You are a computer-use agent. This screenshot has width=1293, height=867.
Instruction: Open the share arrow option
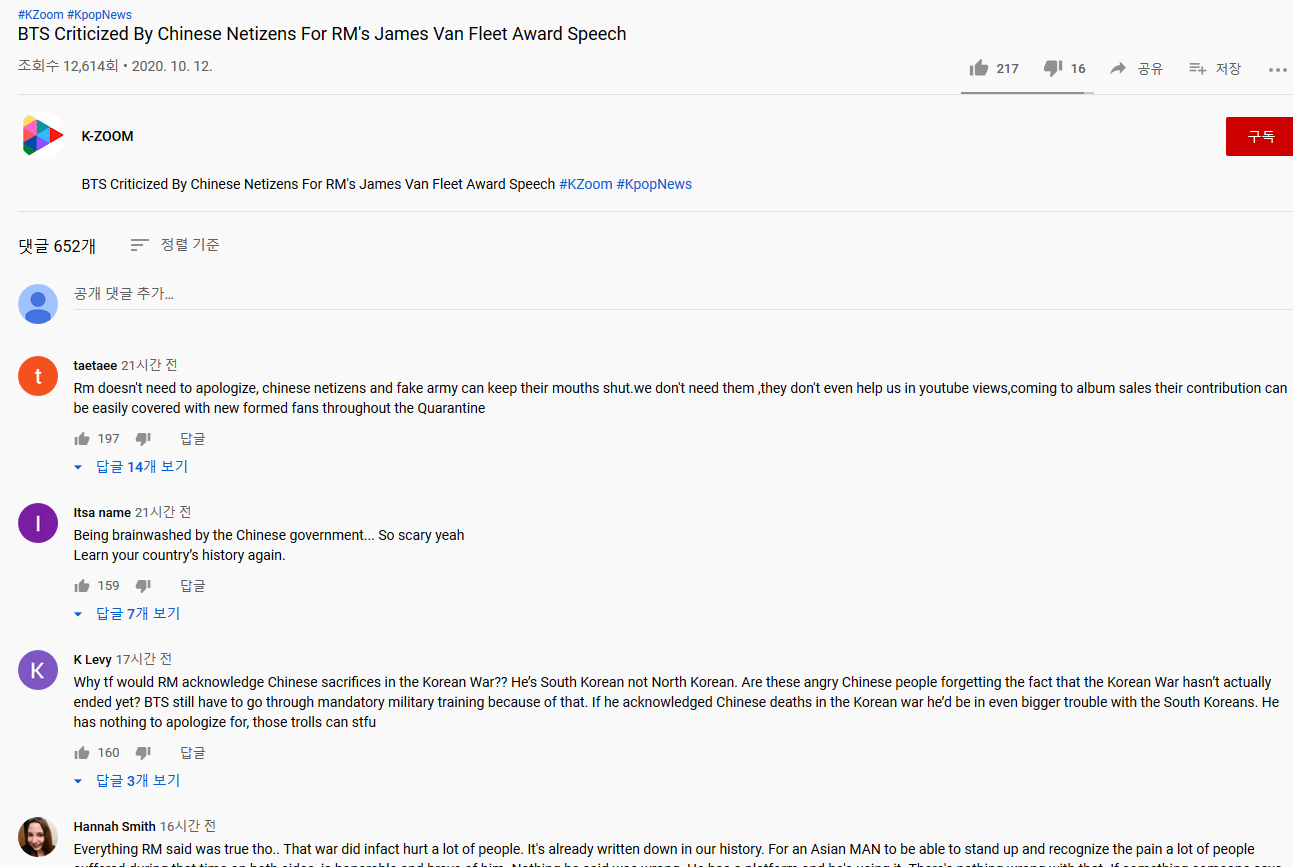(1118, 68)
